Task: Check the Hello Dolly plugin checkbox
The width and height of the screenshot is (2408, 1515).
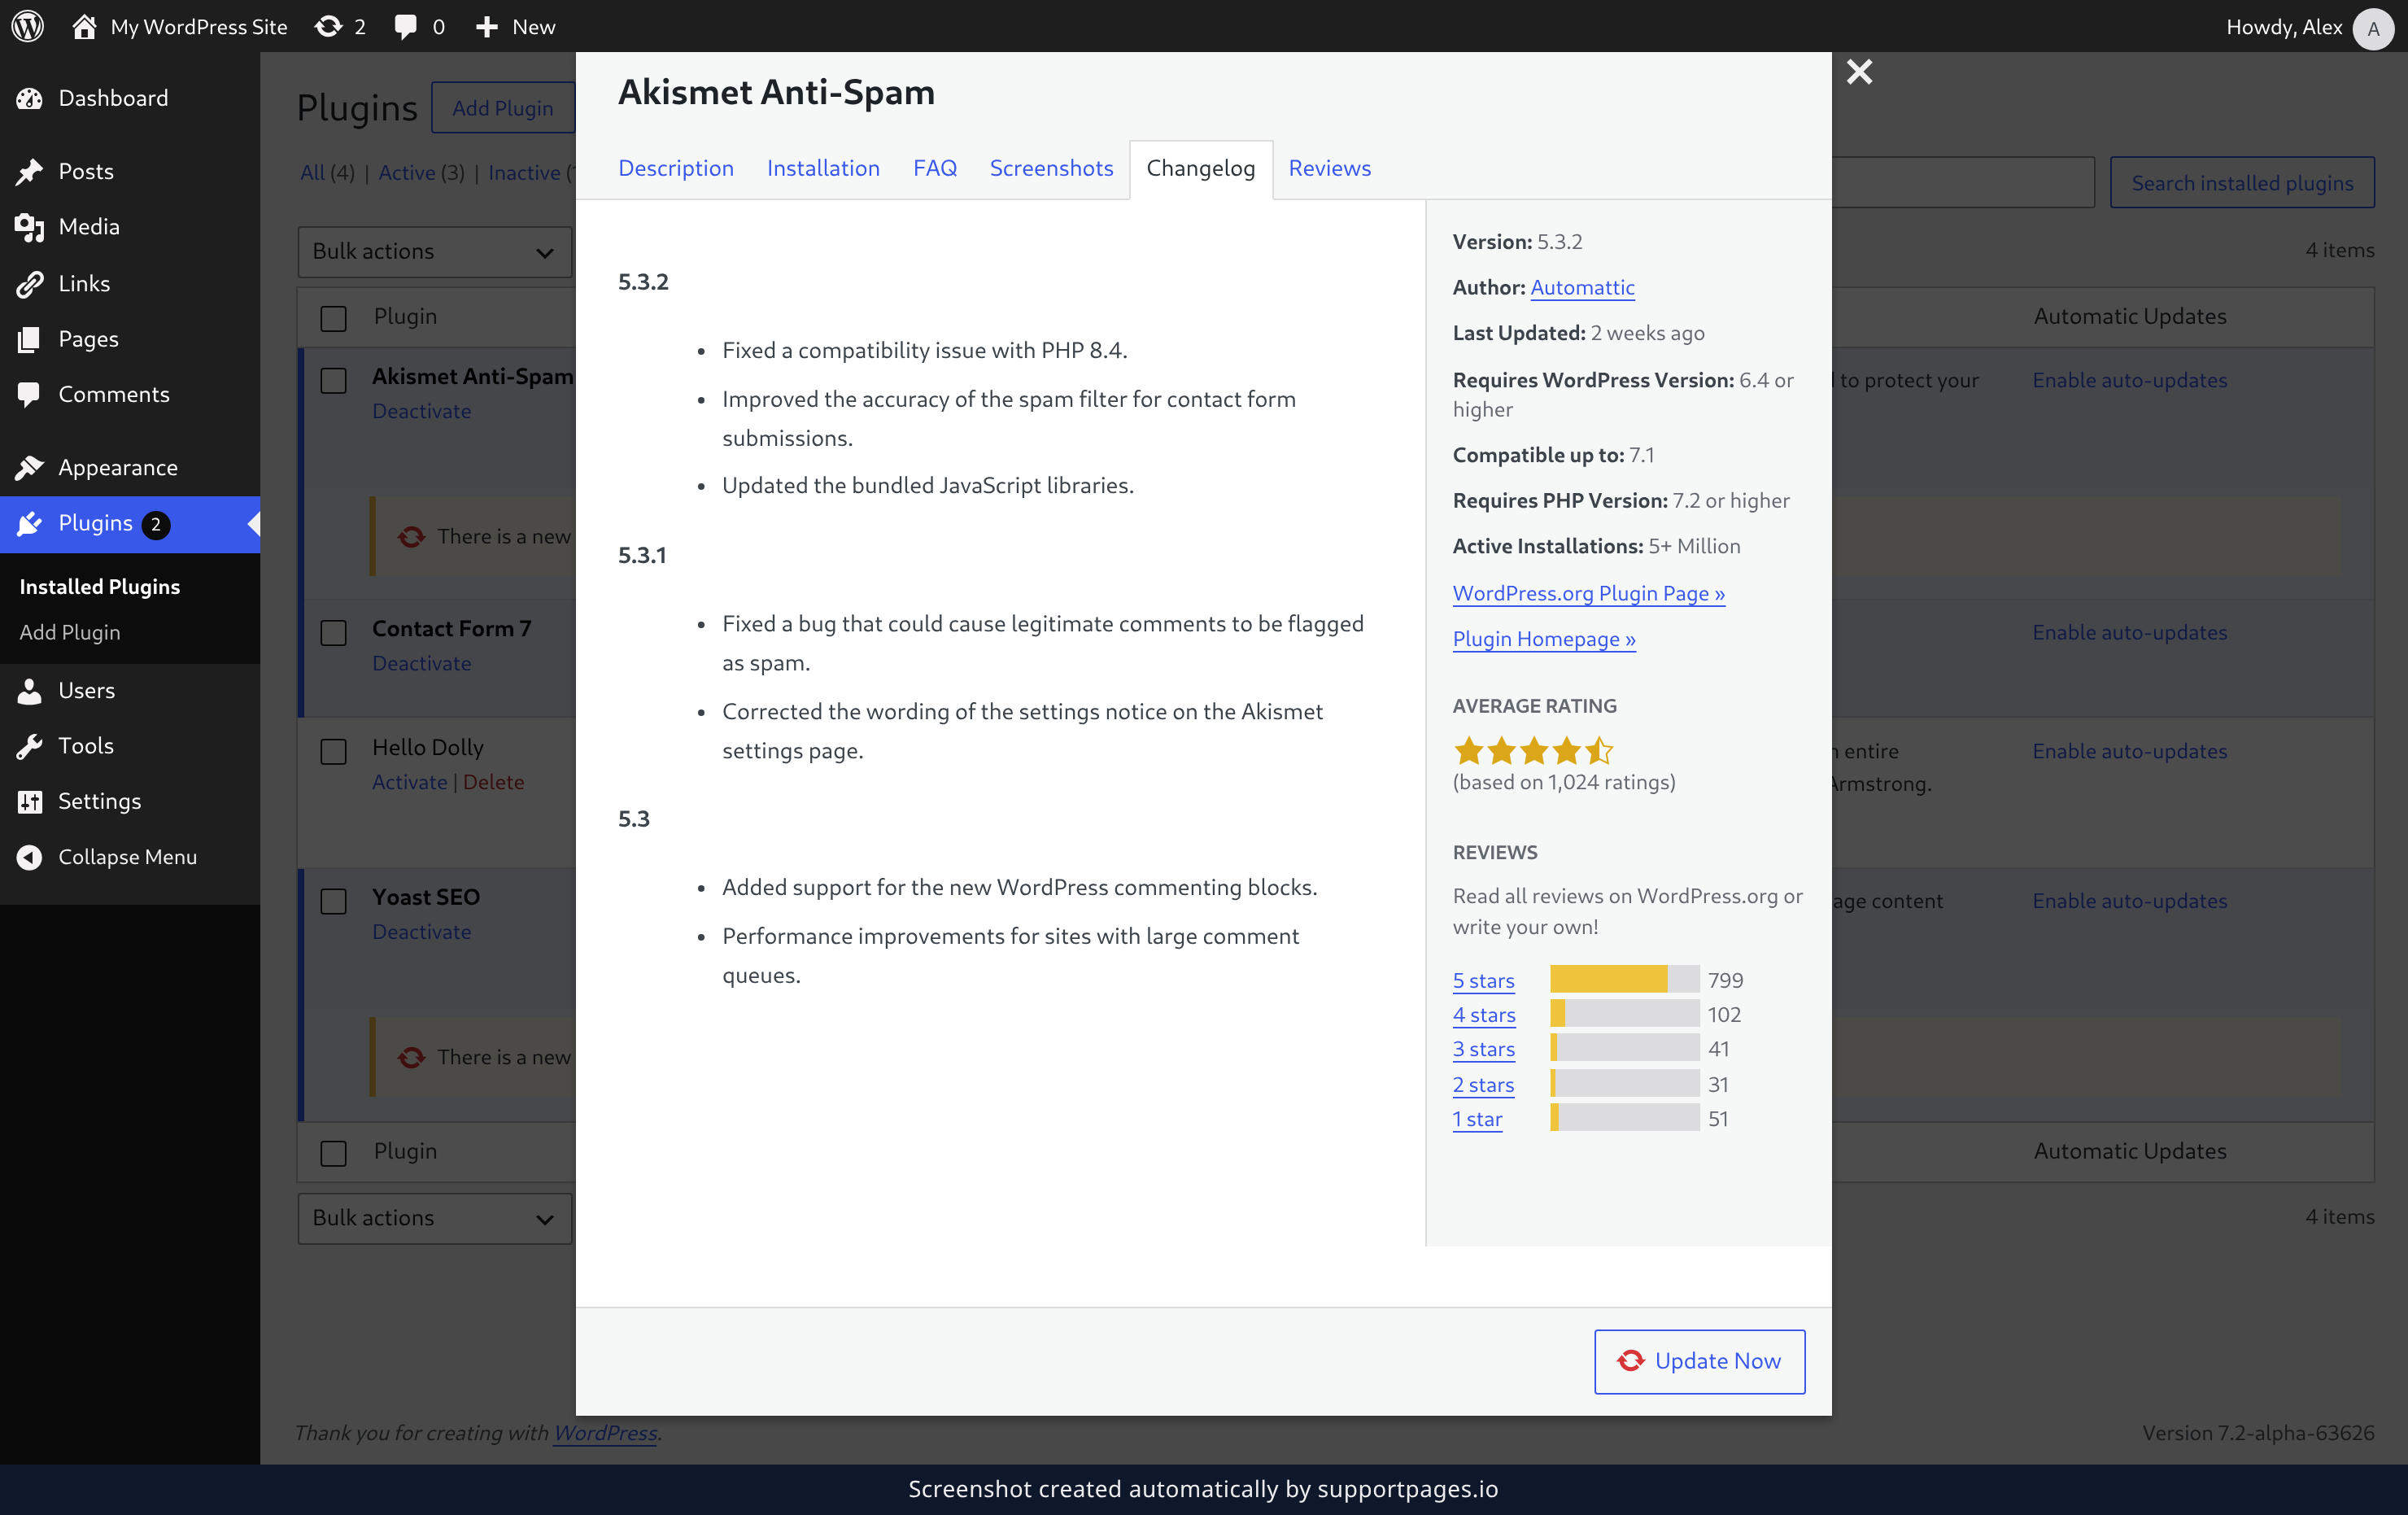Action: (x=333, y=751)
